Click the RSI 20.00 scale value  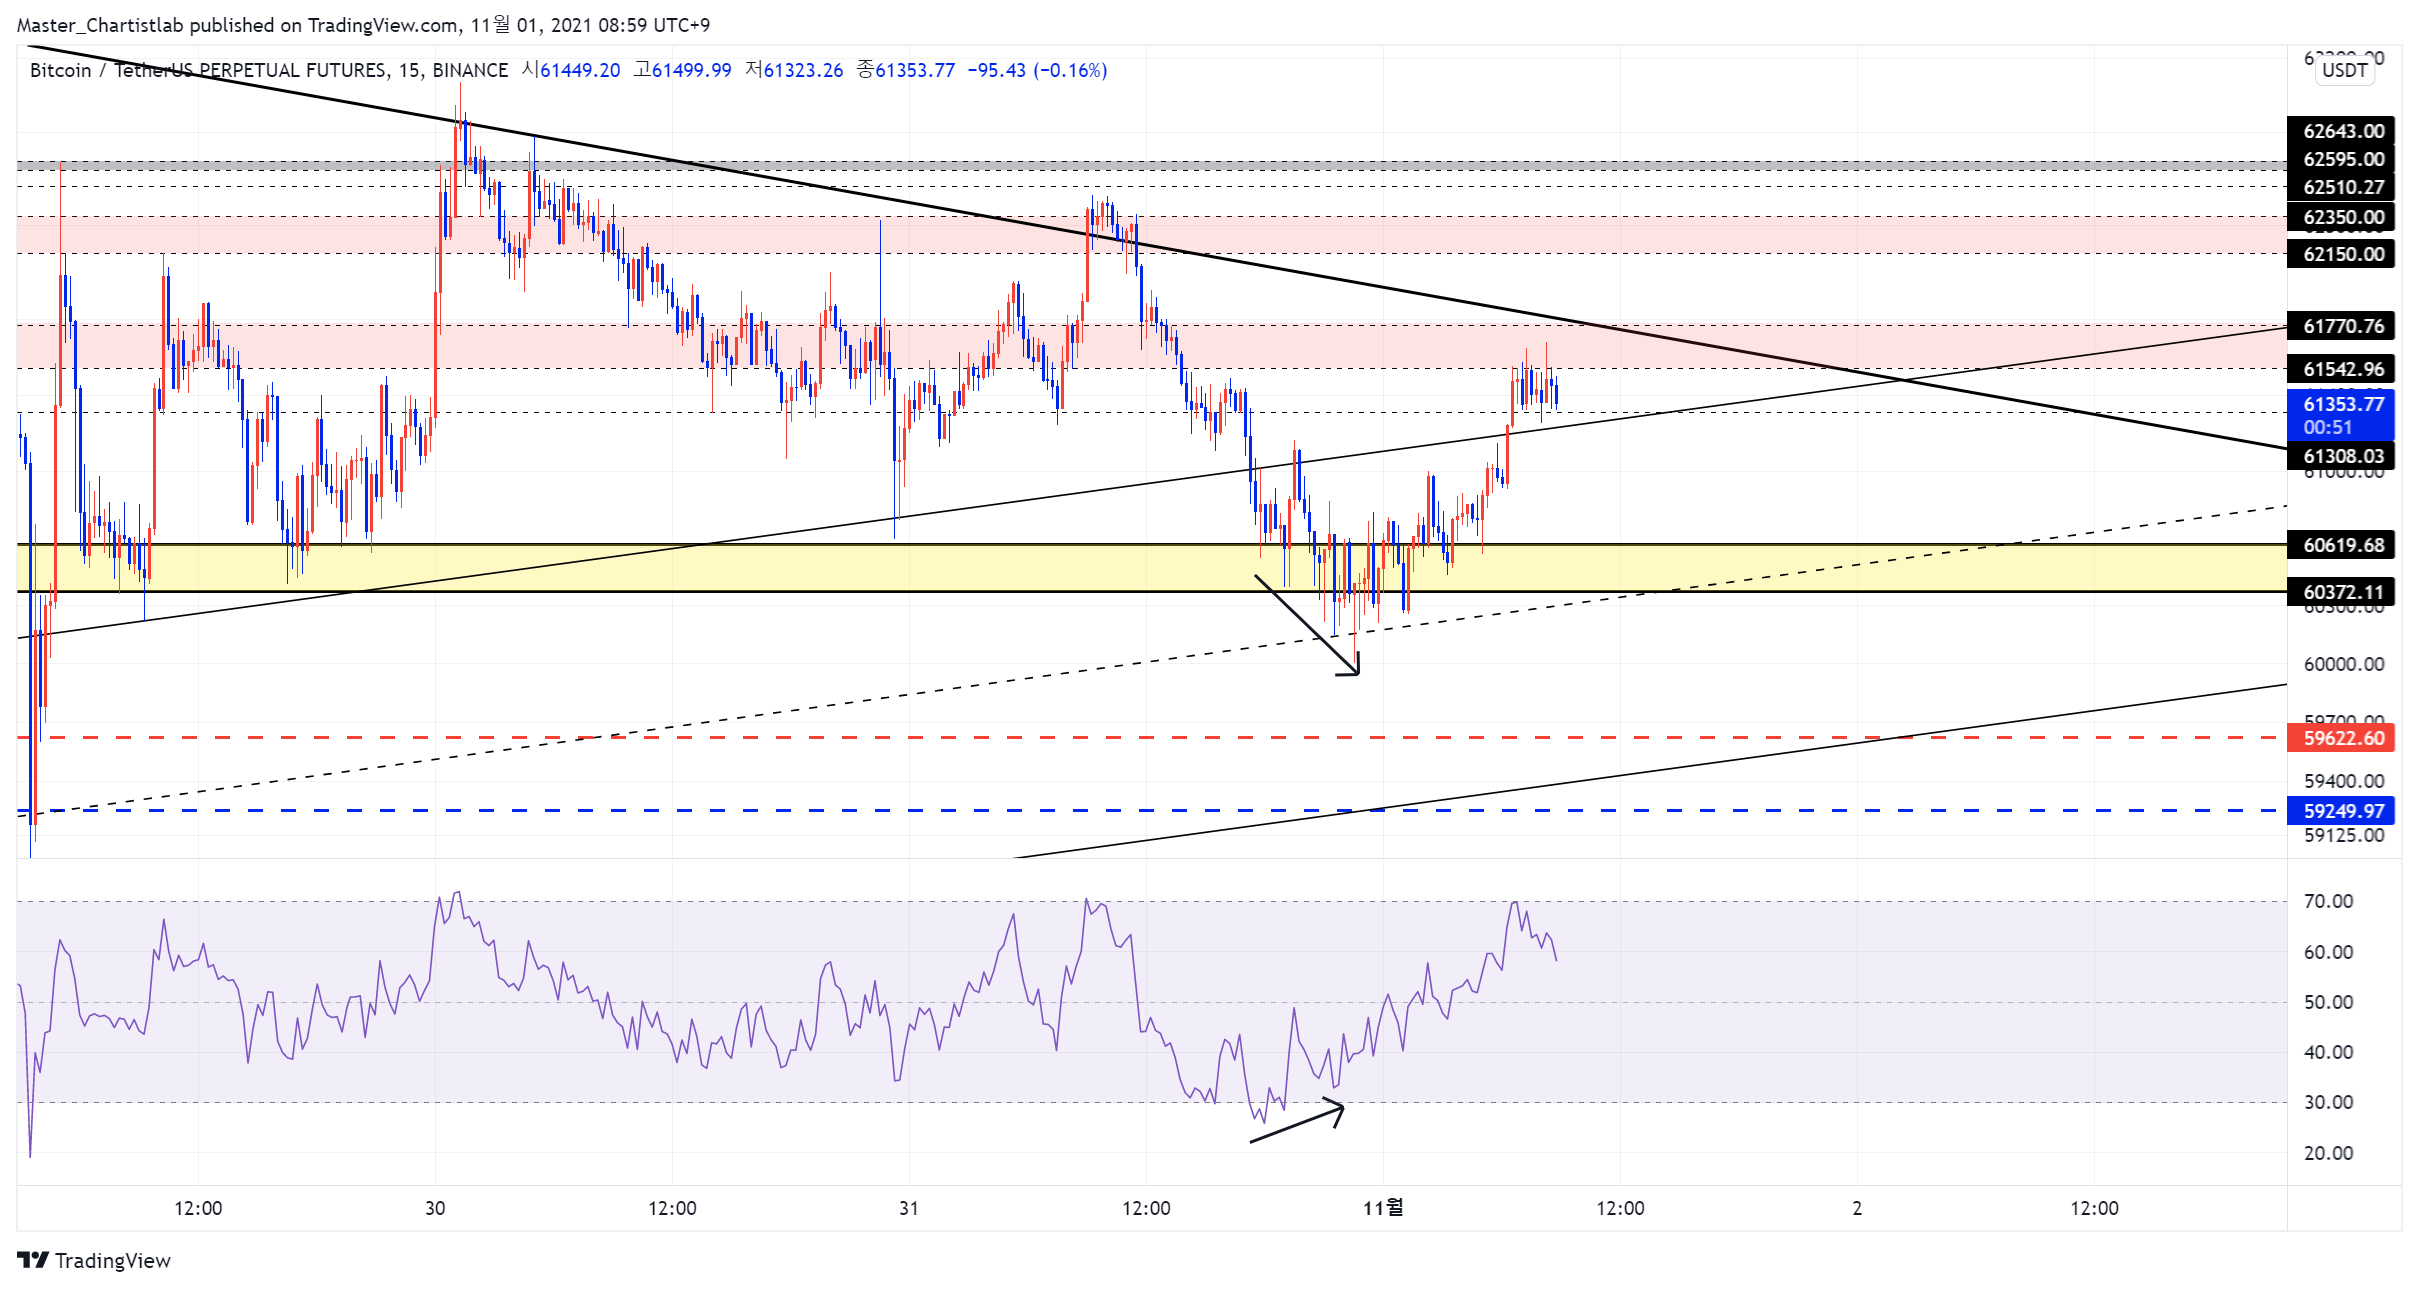click(2328, 1153)
